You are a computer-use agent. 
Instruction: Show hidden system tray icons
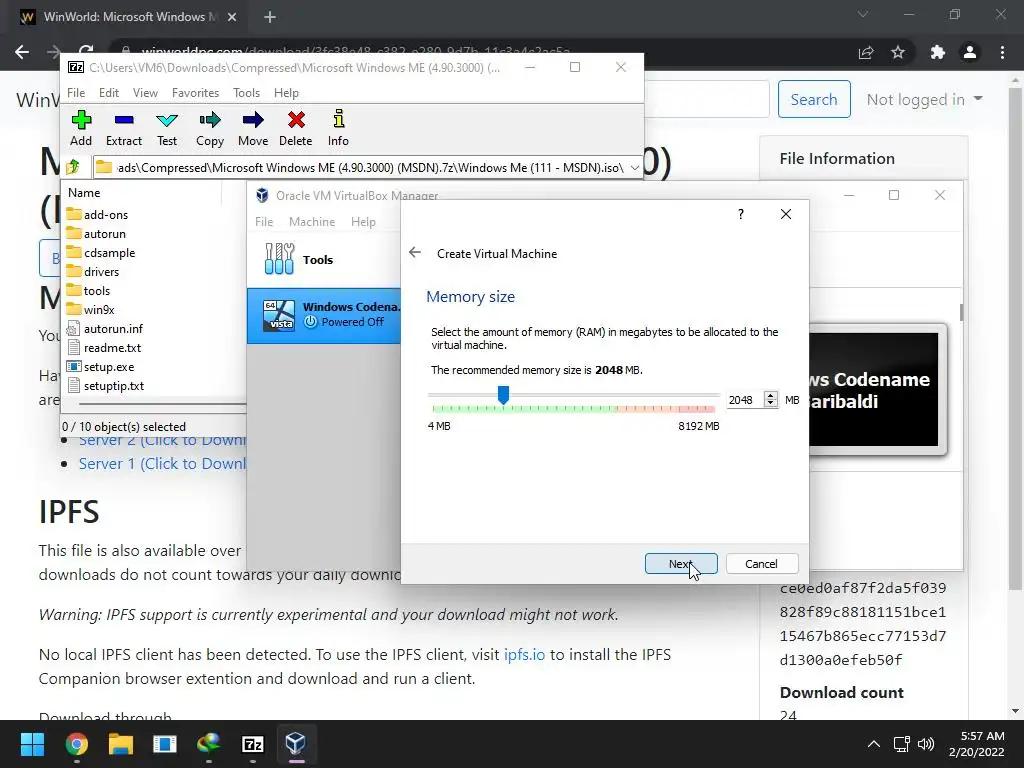pos(873,744)
